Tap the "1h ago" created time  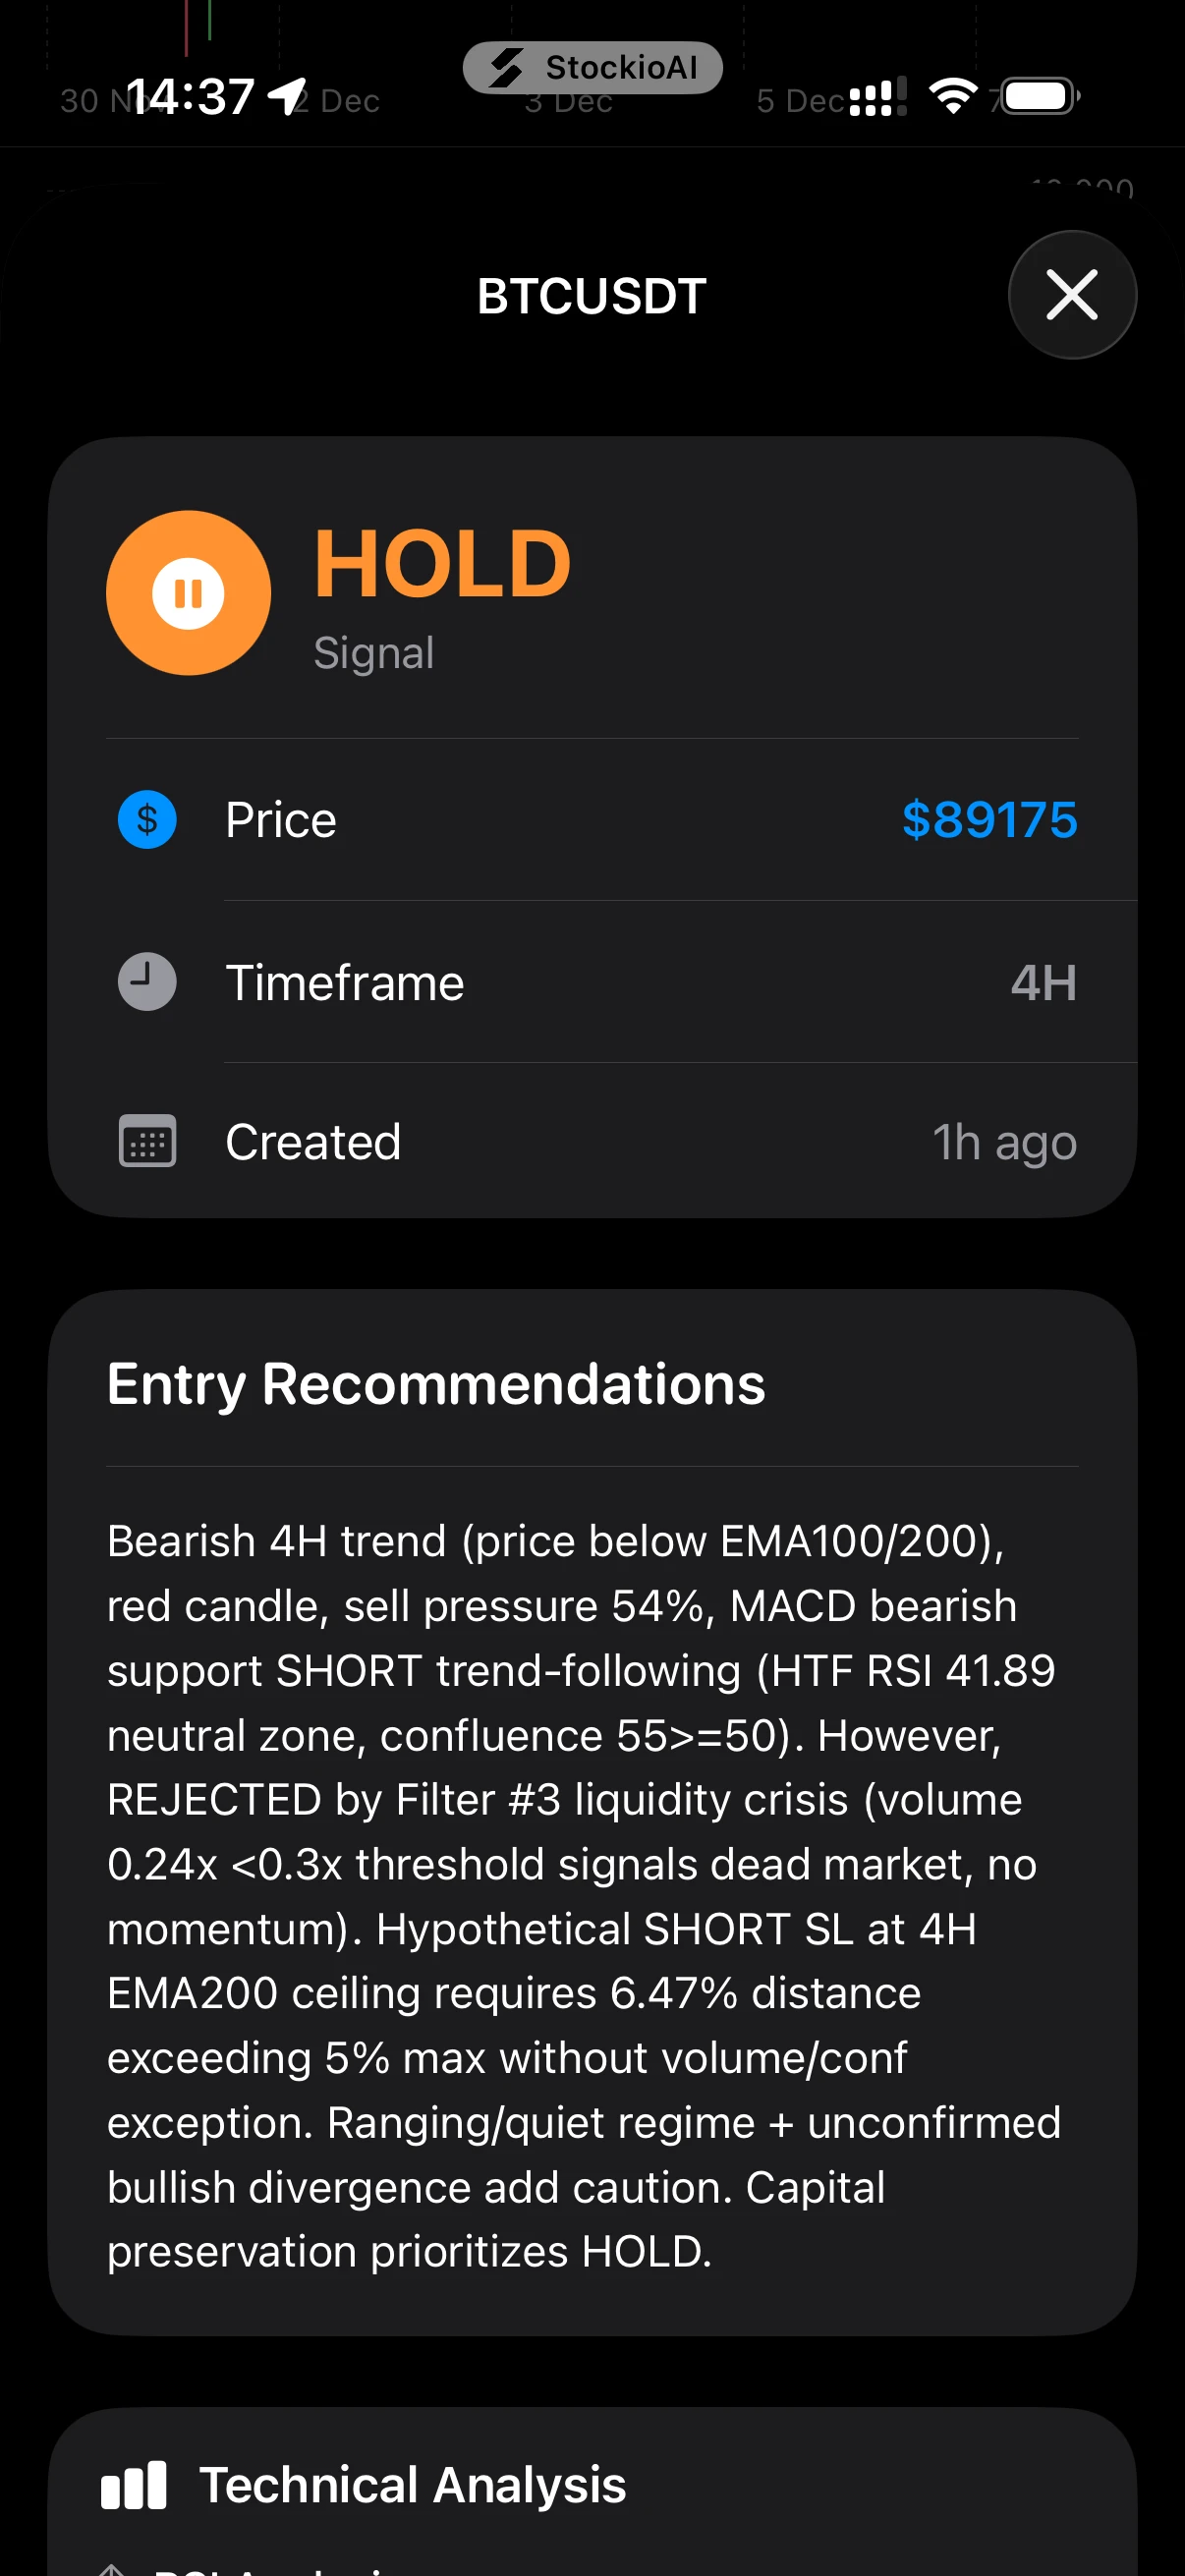pyautogui.click(x=1004, y=1142)
